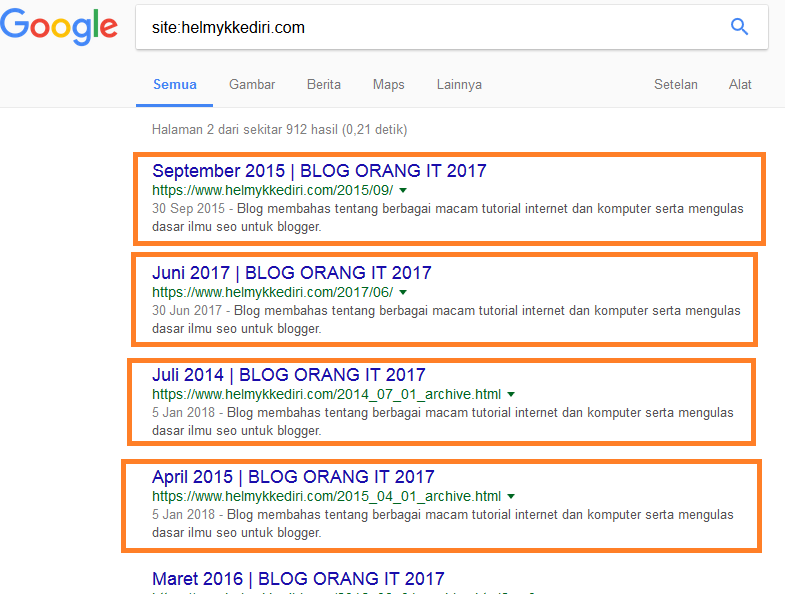Image resolution: width=785 pixels, height=594 pixels.
Task: Open the Lainnya menu
Action: point(459,84)
